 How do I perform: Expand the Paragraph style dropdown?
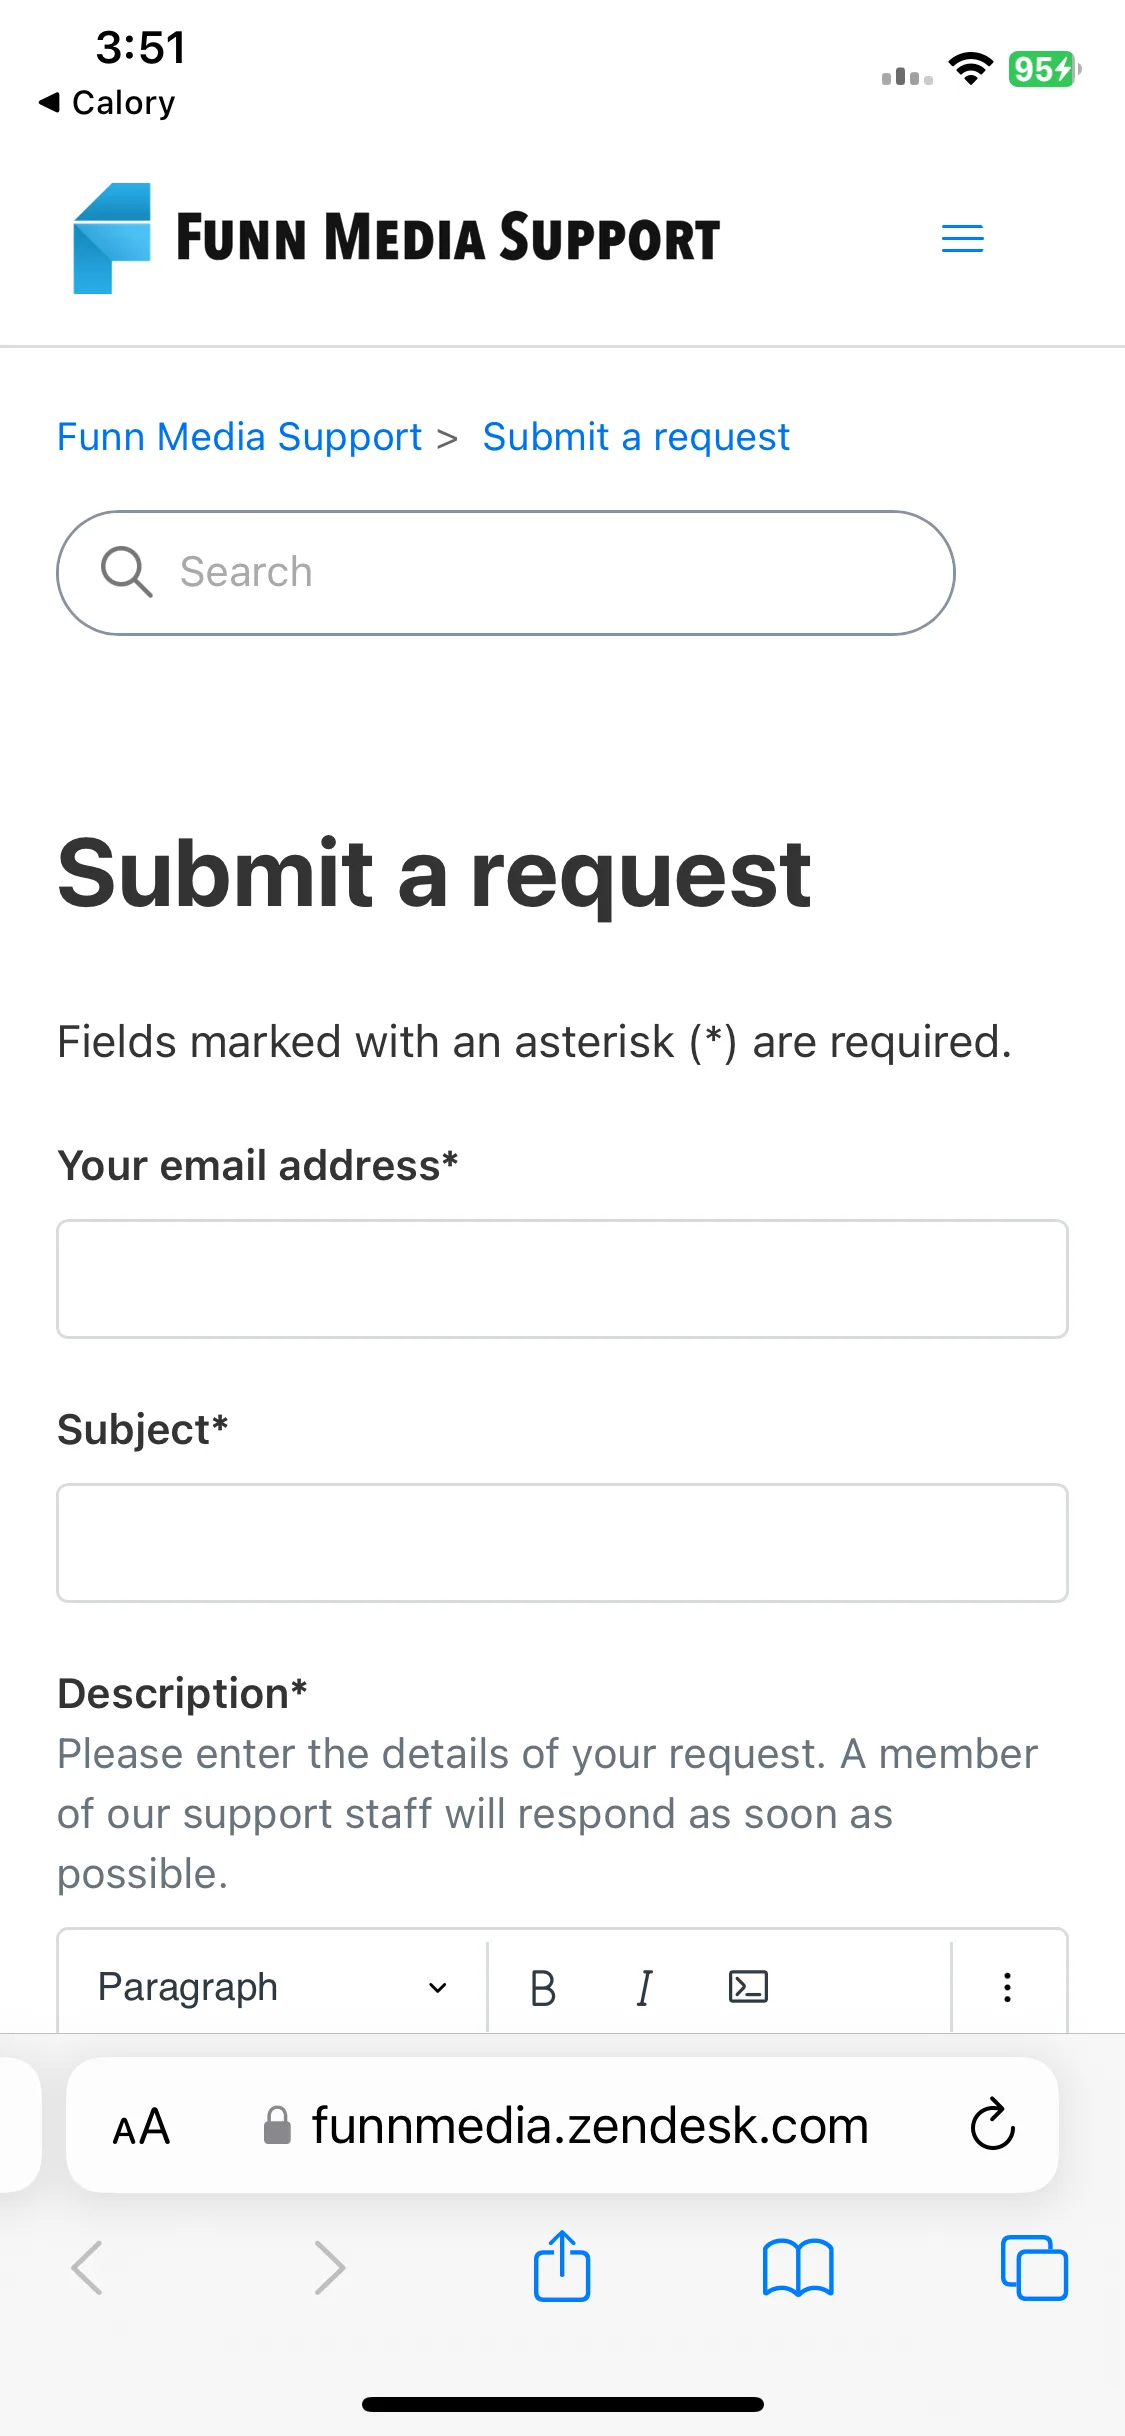[272, 1987]
